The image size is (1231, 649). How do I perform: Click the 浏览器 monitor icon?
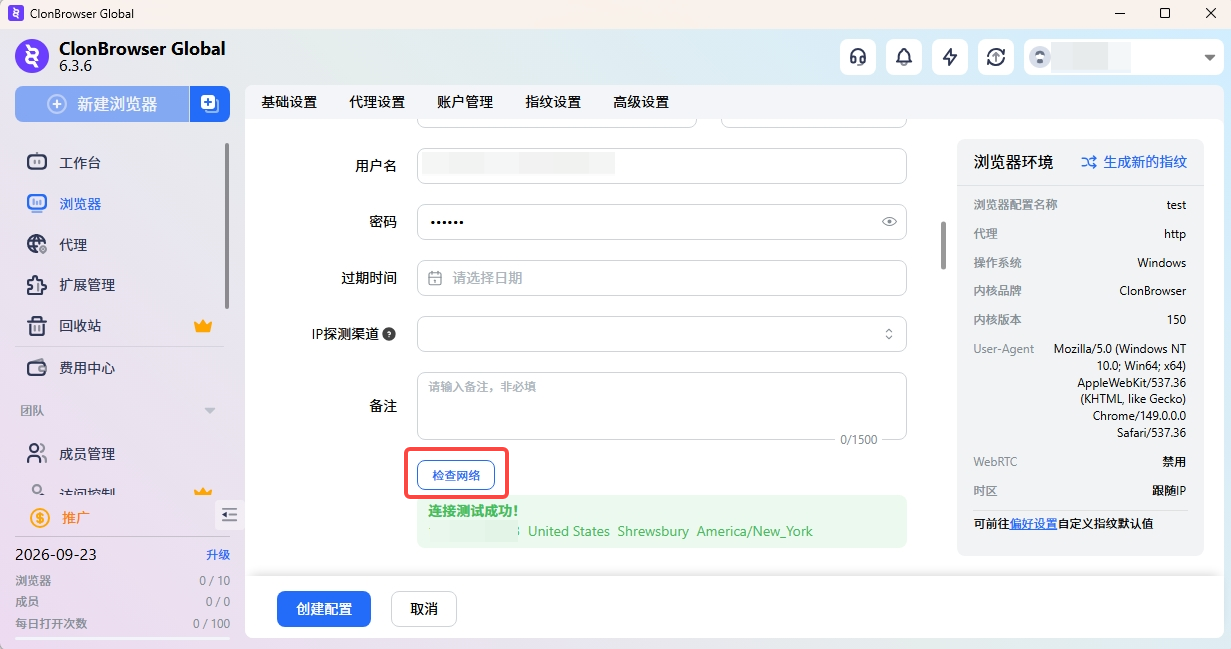click(37, 203)
